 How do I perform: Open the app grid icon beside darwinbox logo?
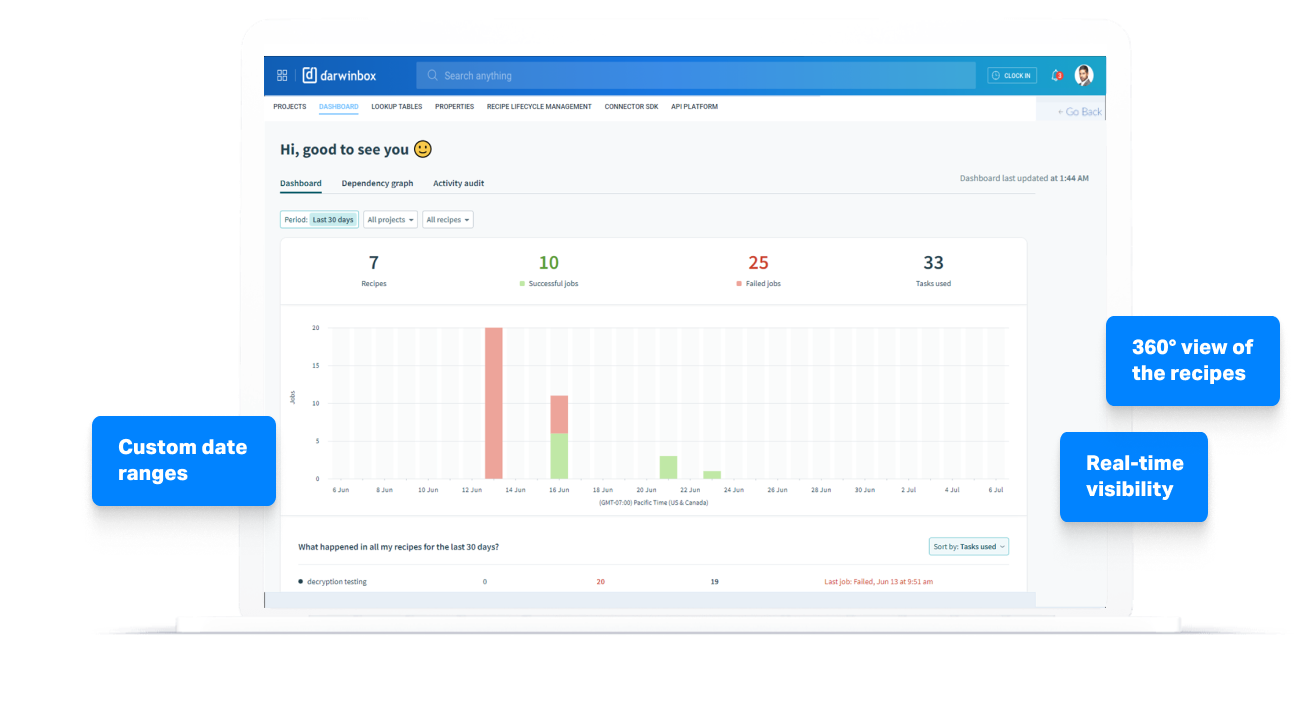(x=282, y=75)
